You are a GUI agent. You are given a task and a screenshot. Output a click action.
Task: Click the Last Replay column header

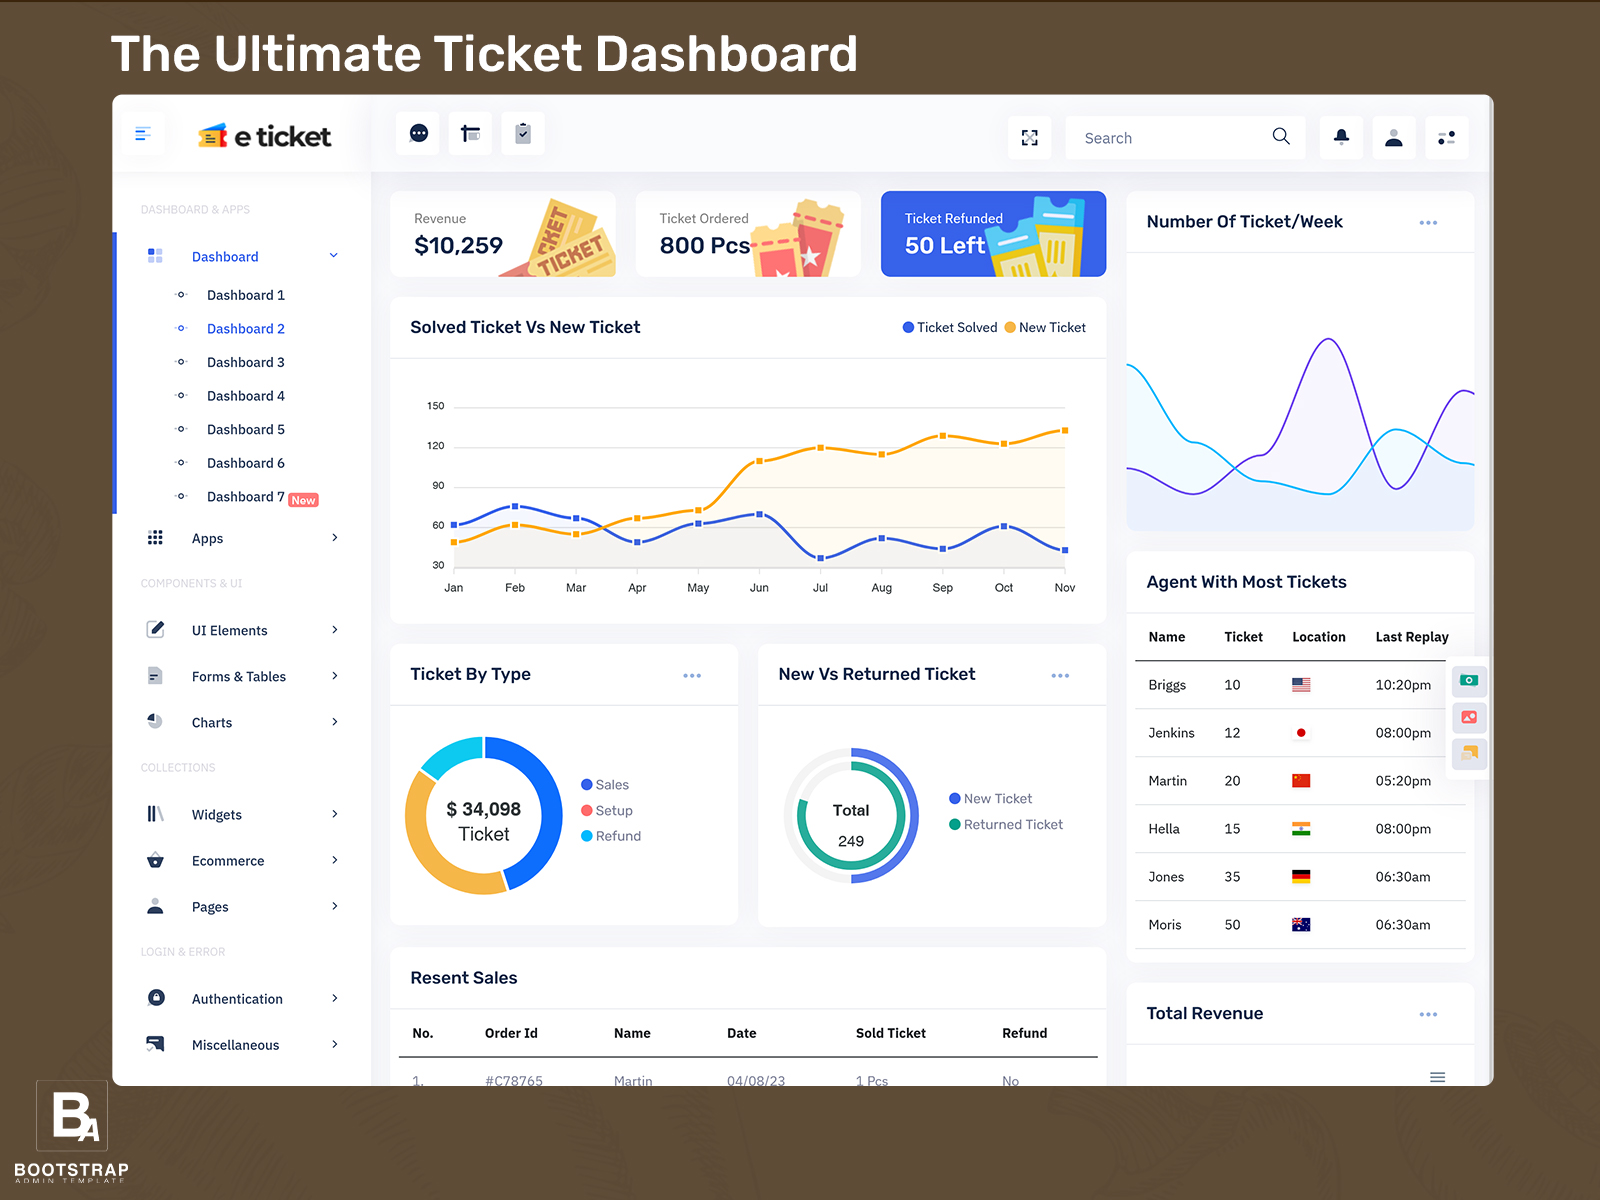click(x=1411, y=637)
